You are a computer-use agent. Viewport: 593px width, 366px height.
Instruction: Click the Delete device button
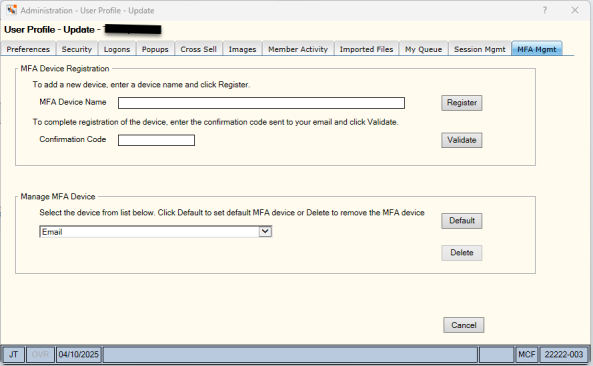(x=461, y=253)
